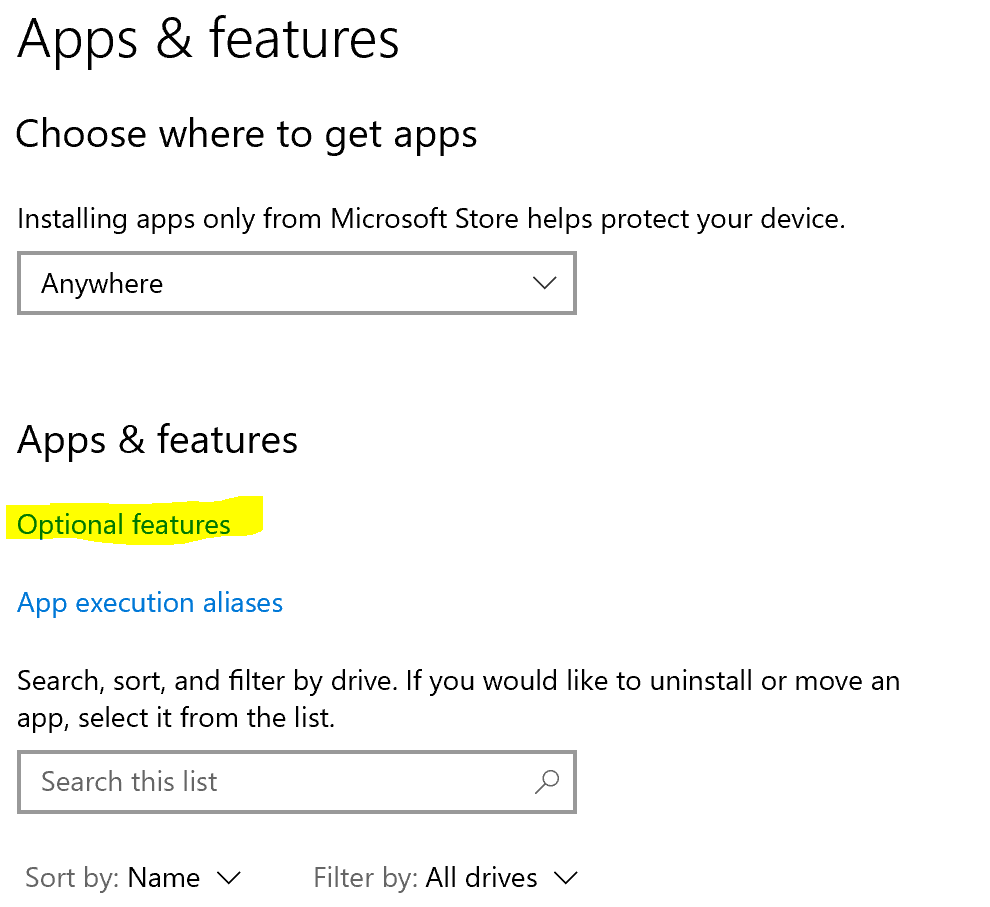Select the All drives filter value
990x907 pixels.
coord(482,878)
